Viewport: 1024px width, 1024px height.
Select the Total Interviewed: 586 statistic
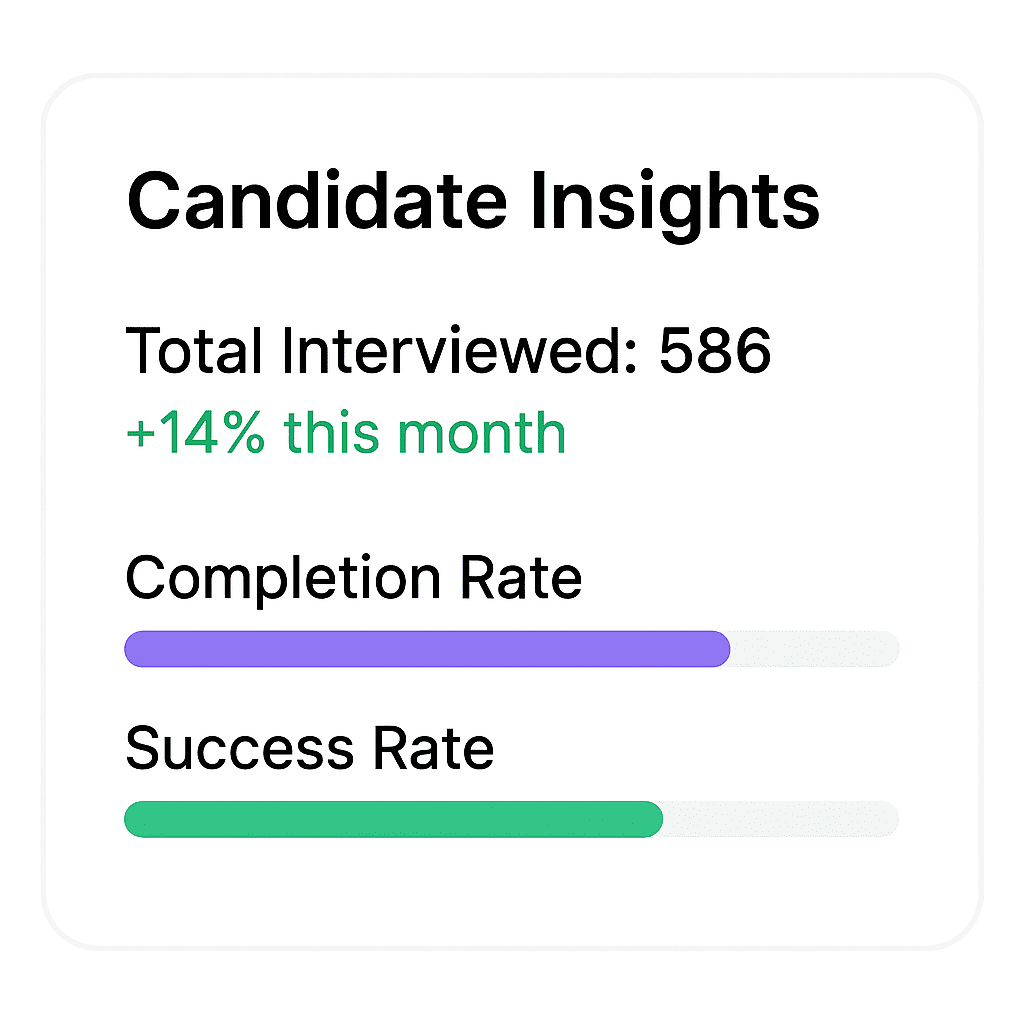click(448, 350)
